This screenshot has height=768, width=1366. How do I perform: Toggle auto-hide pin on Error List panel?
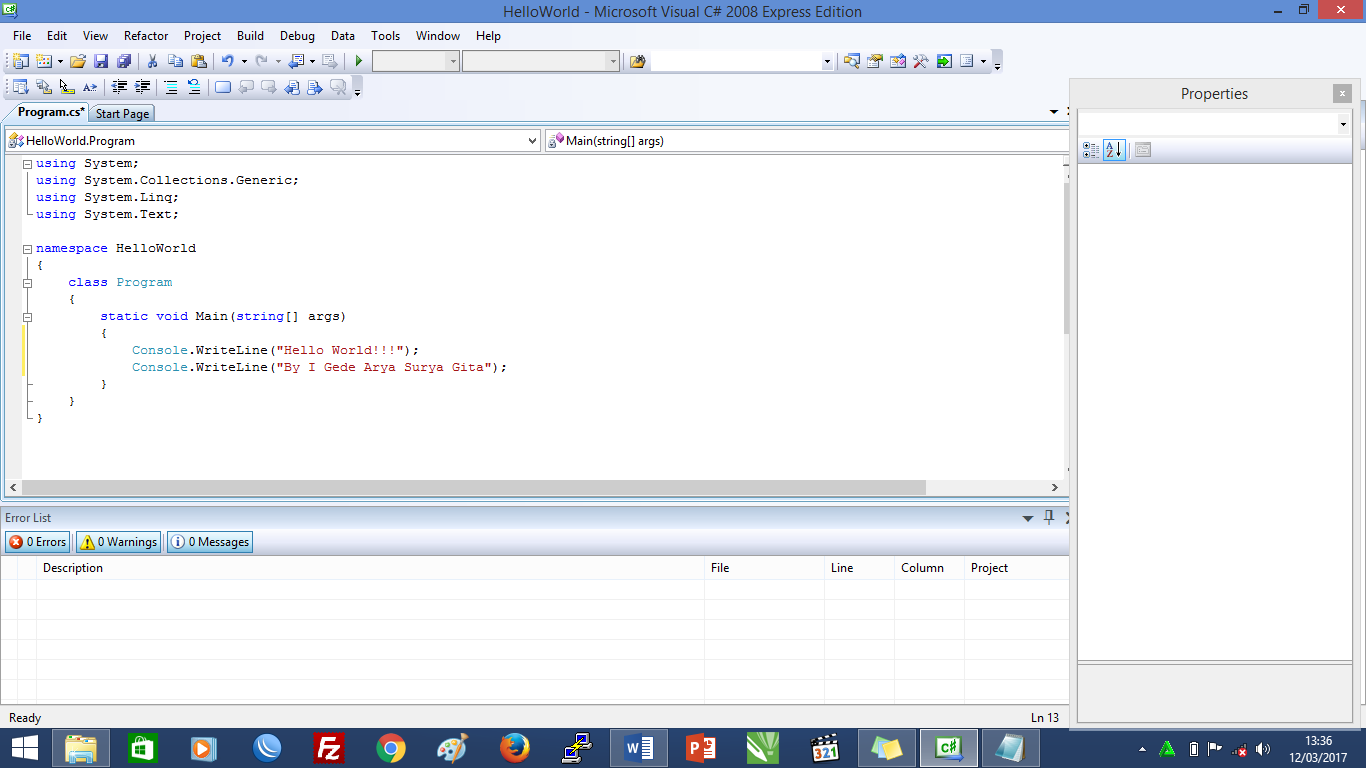[x=1049, y=517]
